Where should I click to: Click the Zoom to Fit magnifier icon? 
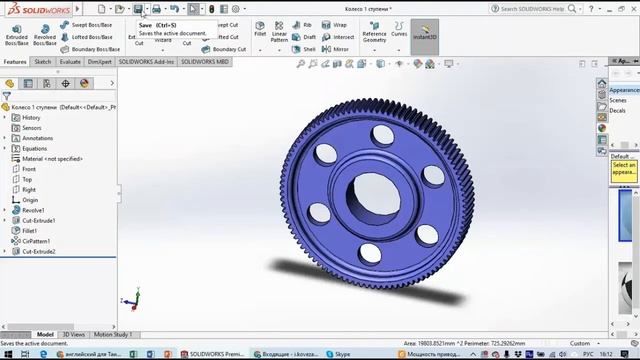point(301,64)
